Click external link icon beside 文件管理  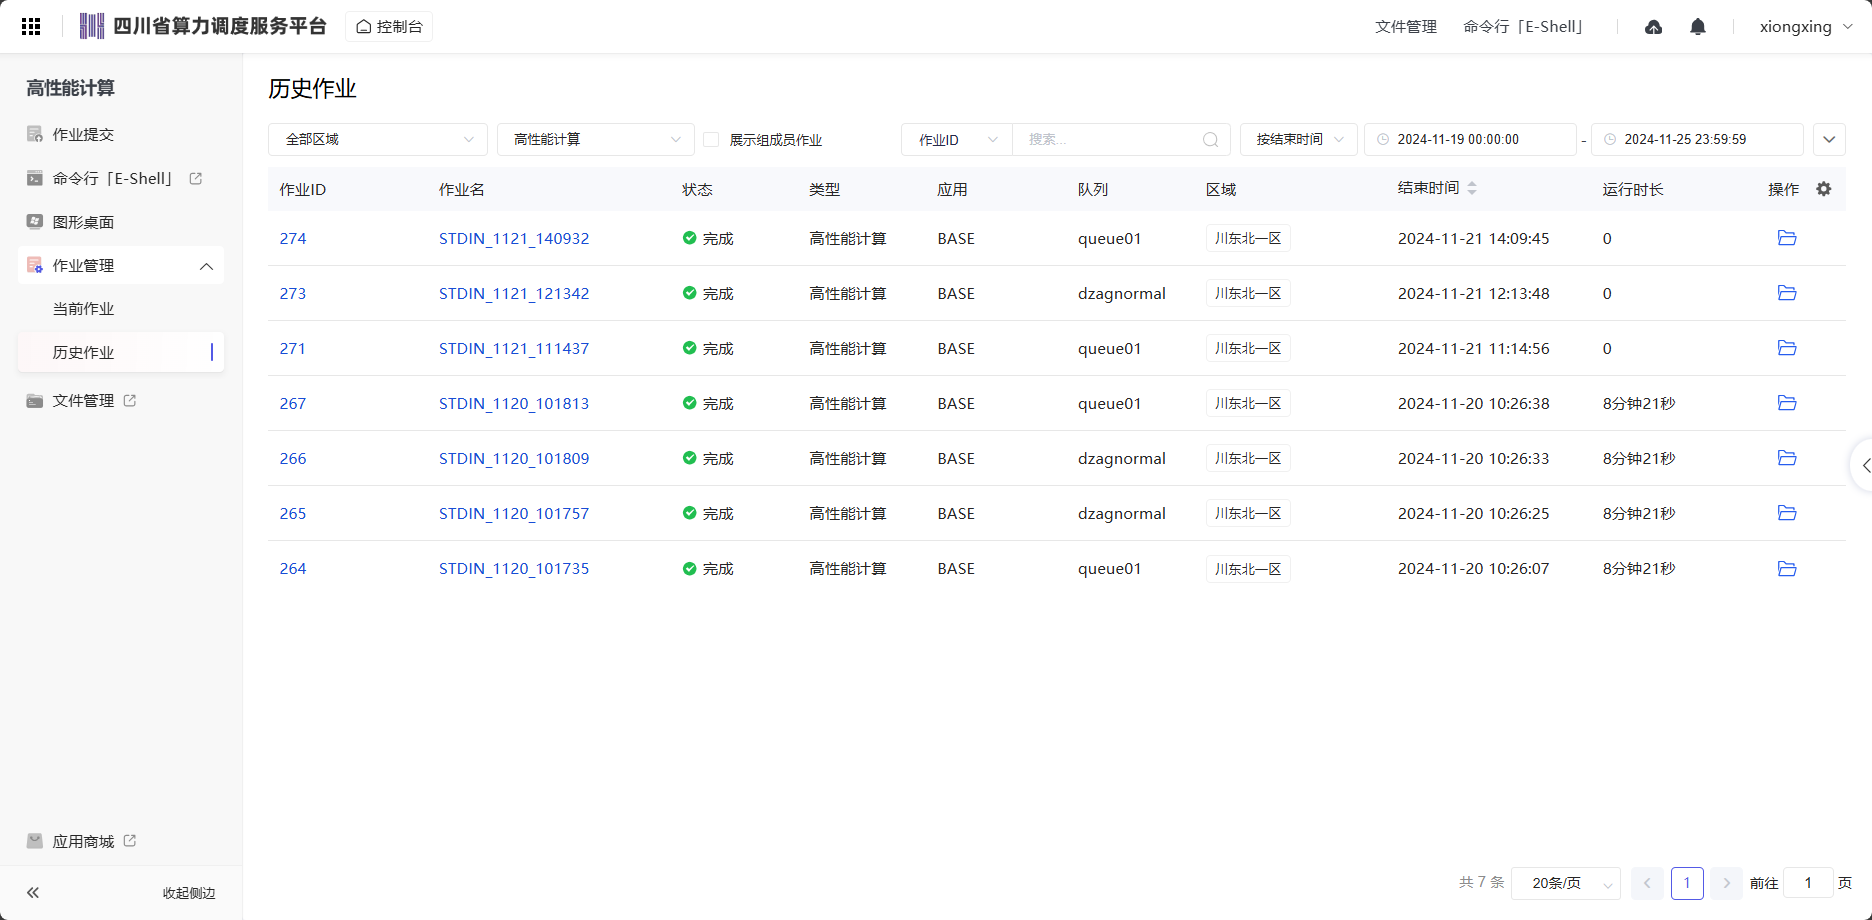click(x=130, y=400)
